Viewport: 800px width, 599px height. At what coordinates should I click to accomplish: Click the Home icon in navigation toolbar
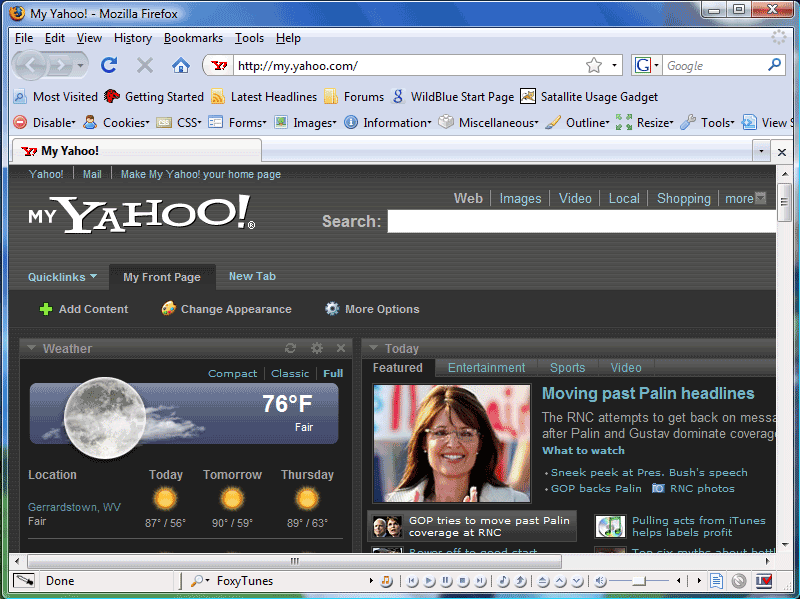coord(180,65)
